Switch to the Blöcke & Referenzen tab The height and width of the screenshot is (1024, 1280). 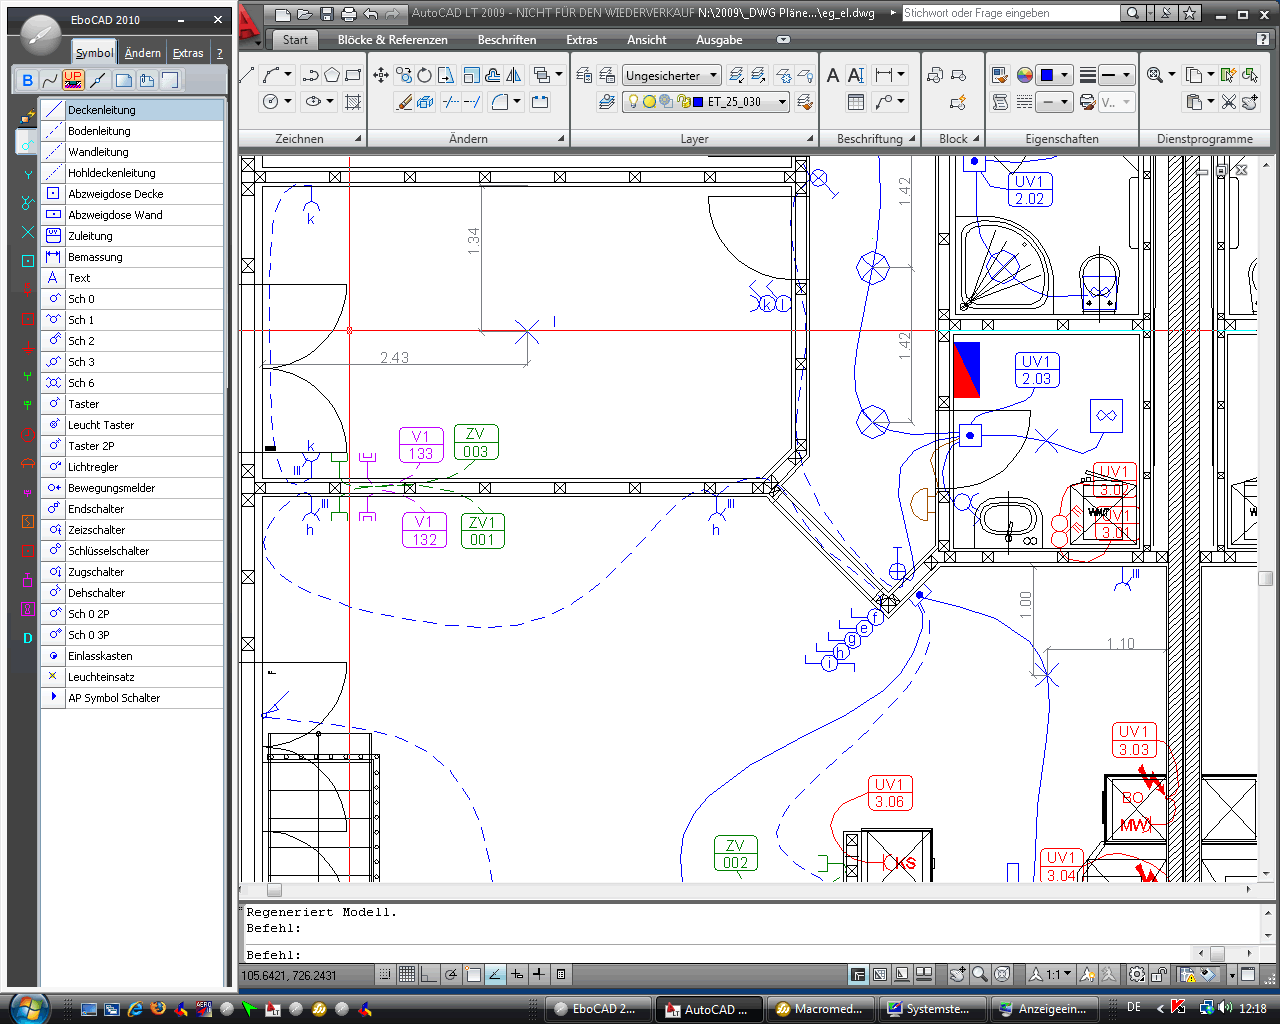[392, 40]
